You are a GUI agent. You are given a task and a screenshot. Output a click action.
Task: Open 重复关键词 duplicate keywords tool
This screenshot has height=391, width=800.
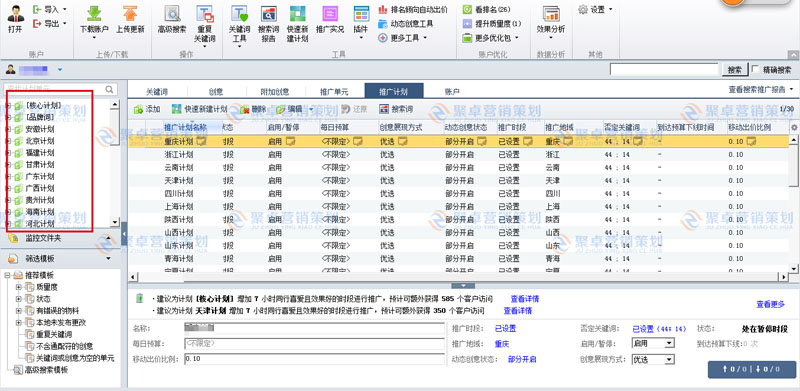205,24
